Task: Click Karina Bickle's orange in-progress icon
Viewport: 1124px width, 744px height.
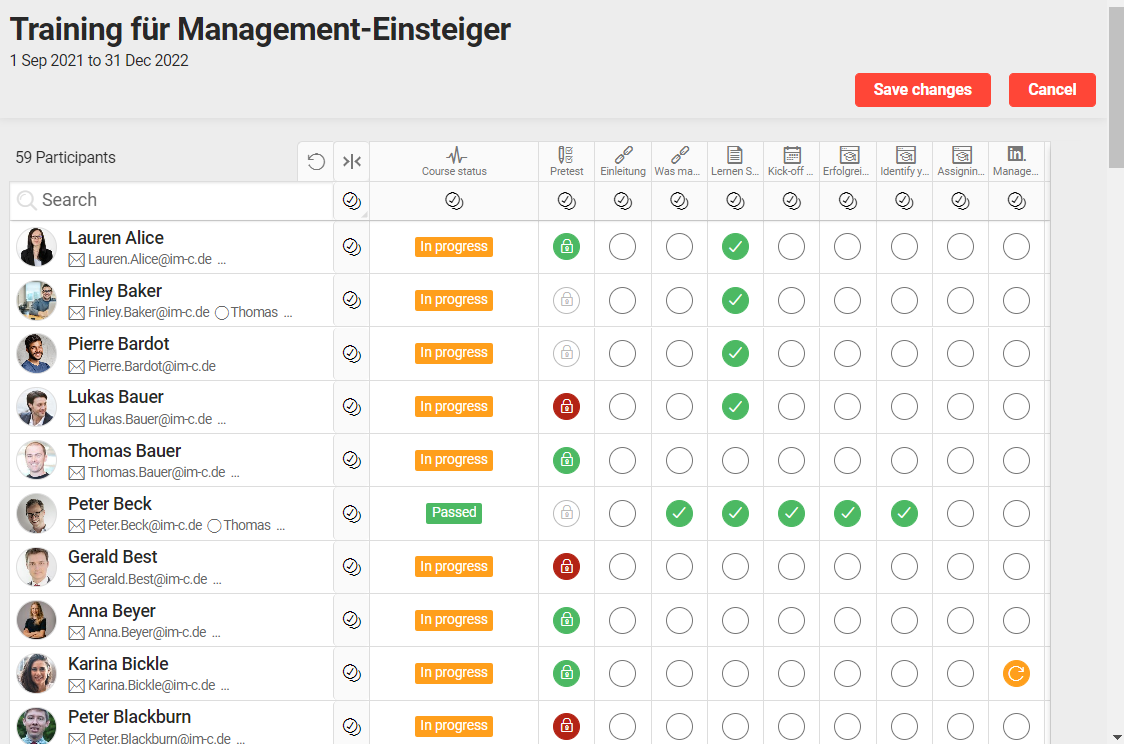Action: [1016, 673]
